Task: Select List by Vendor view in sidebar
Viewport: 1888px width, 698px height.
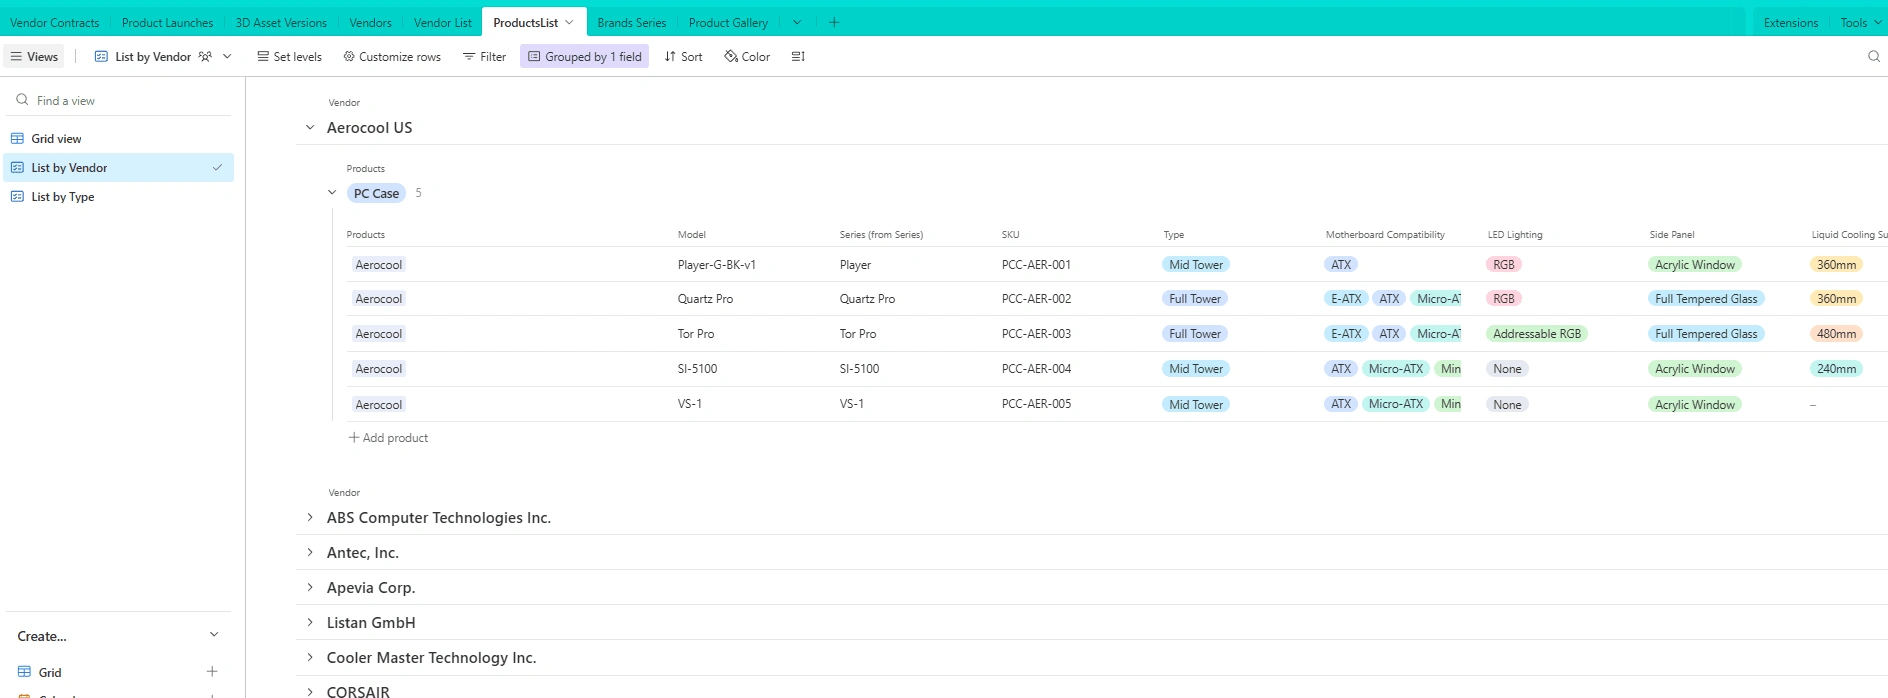Action: tap(119, 168)
